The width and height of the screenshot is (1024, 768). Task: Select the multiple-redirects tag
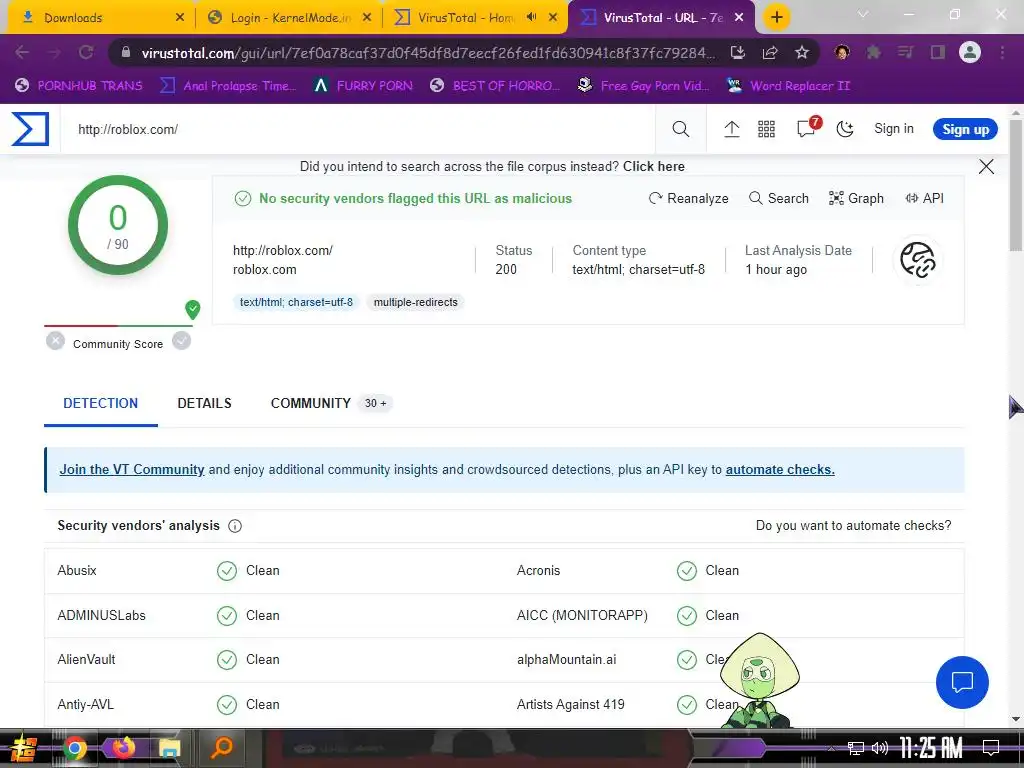[x=415, y=302]
